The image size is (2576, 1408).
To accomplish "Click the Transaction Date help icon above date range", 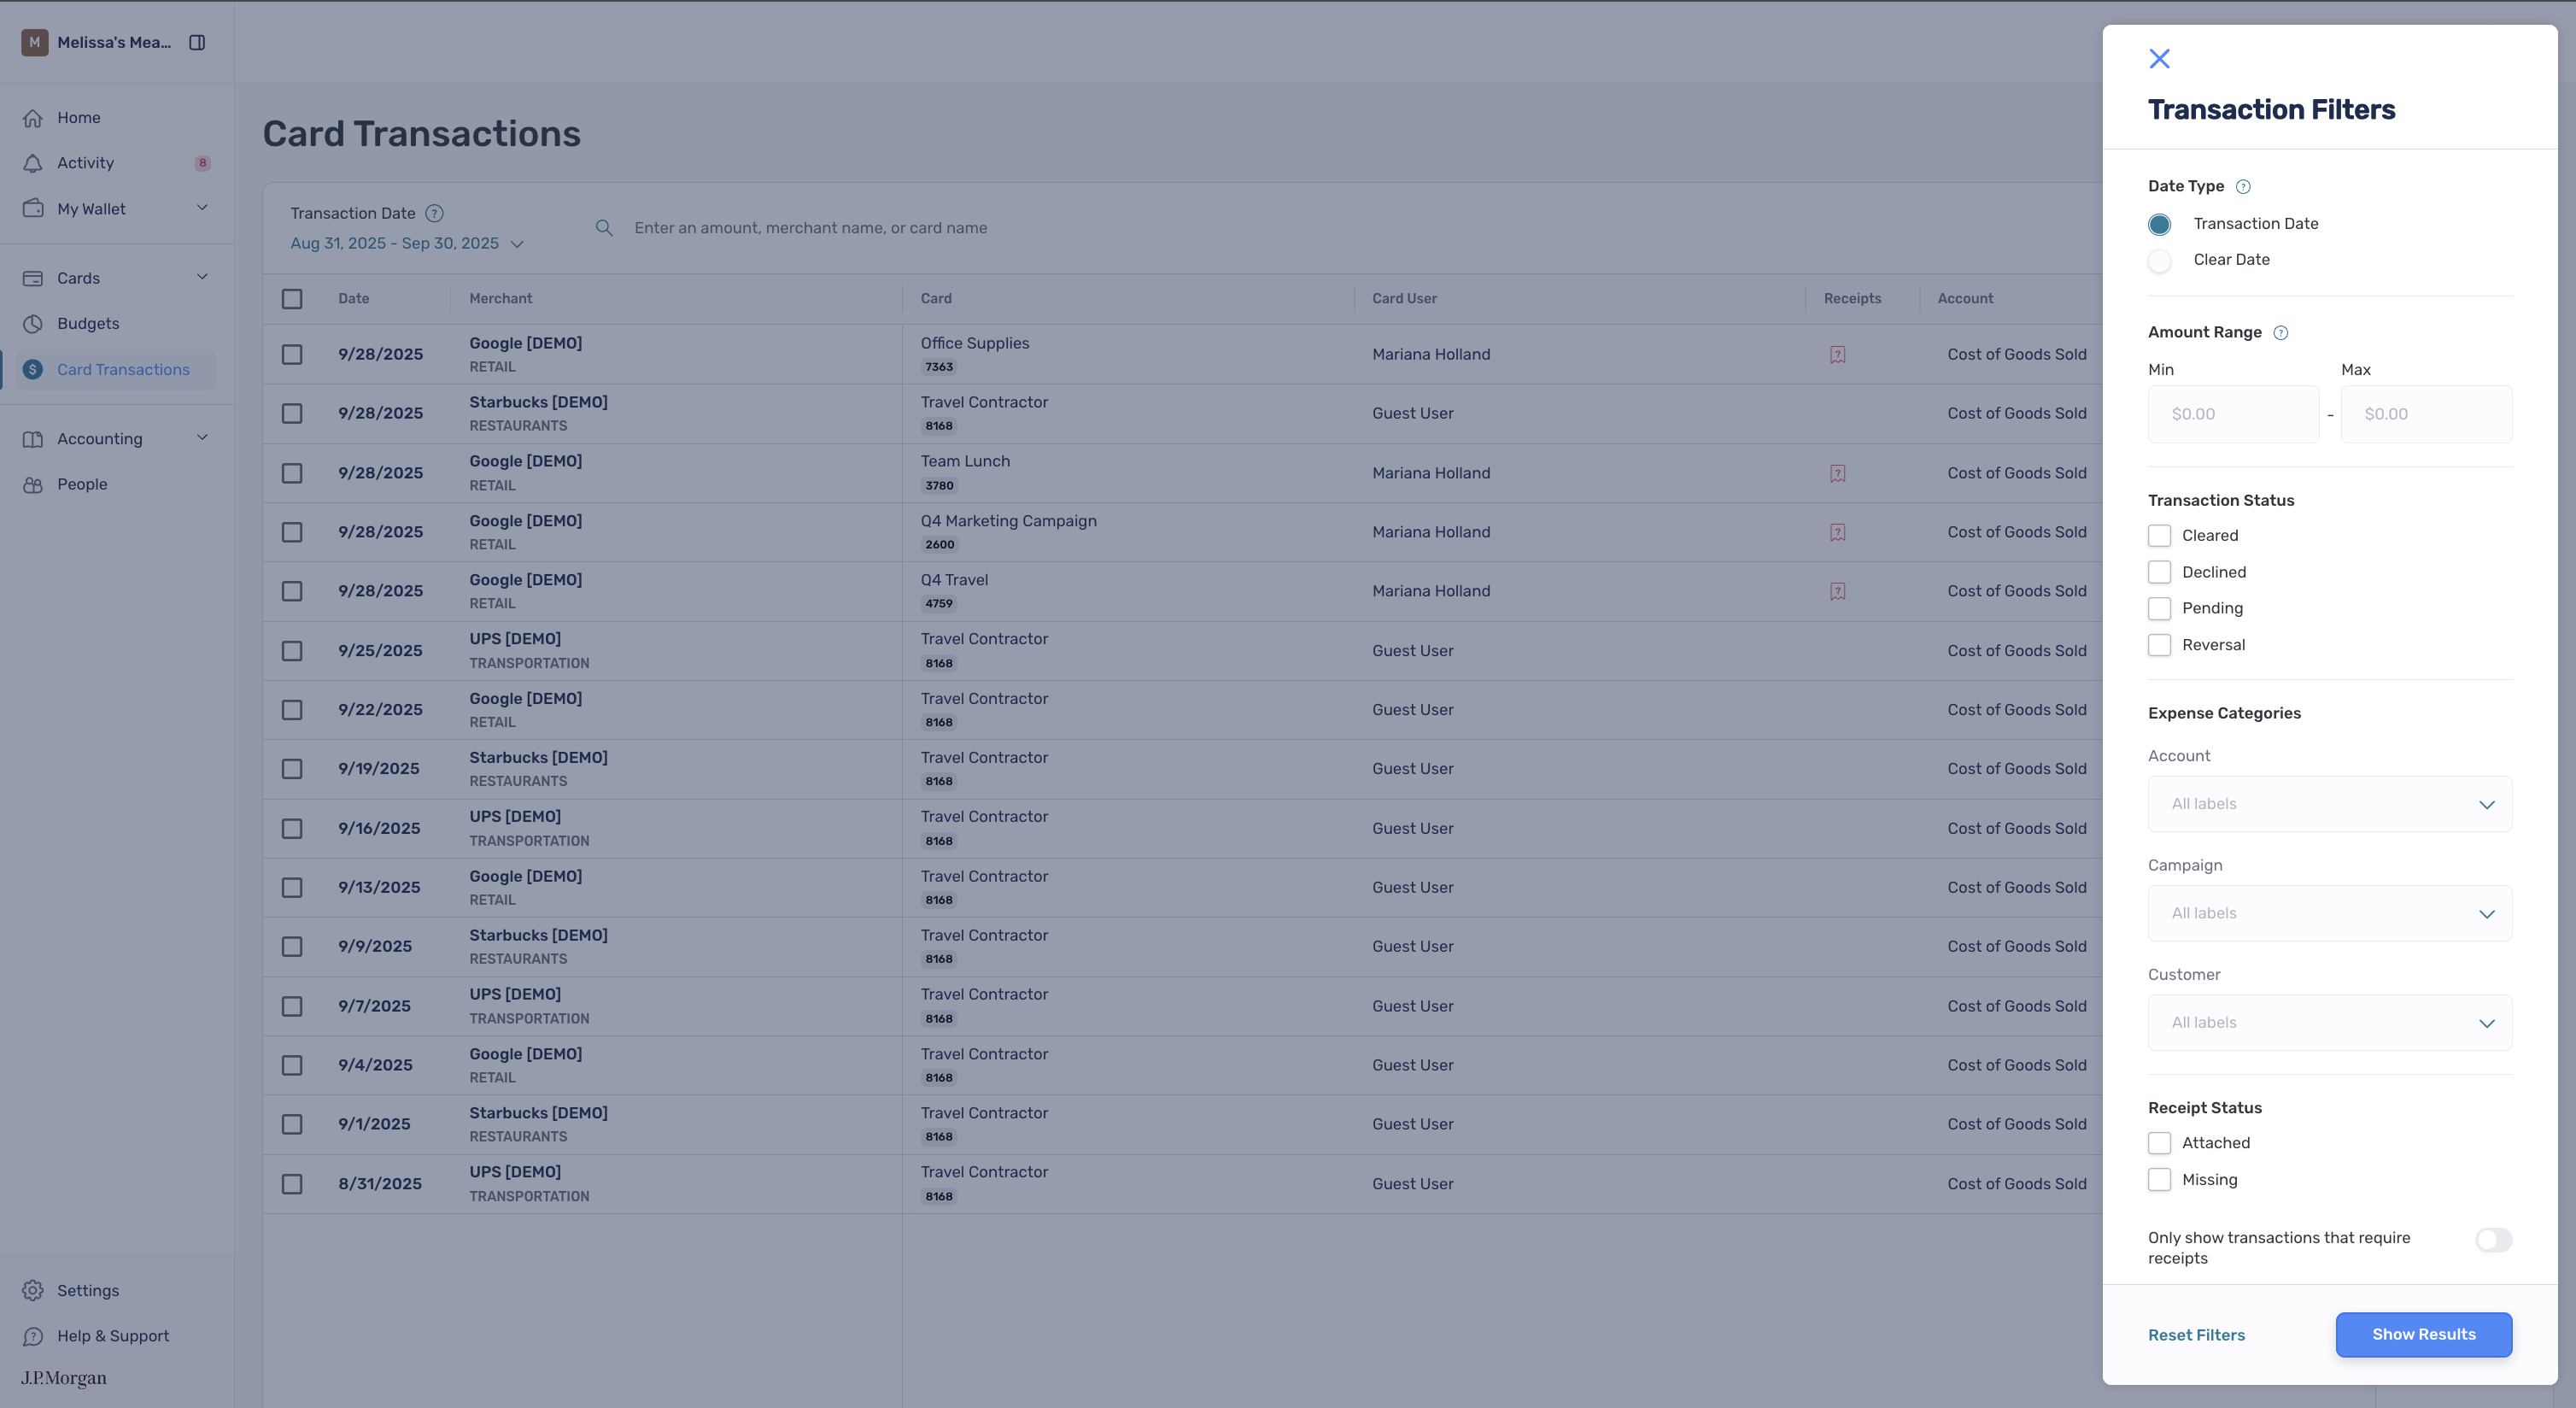I will pos(434,213).
